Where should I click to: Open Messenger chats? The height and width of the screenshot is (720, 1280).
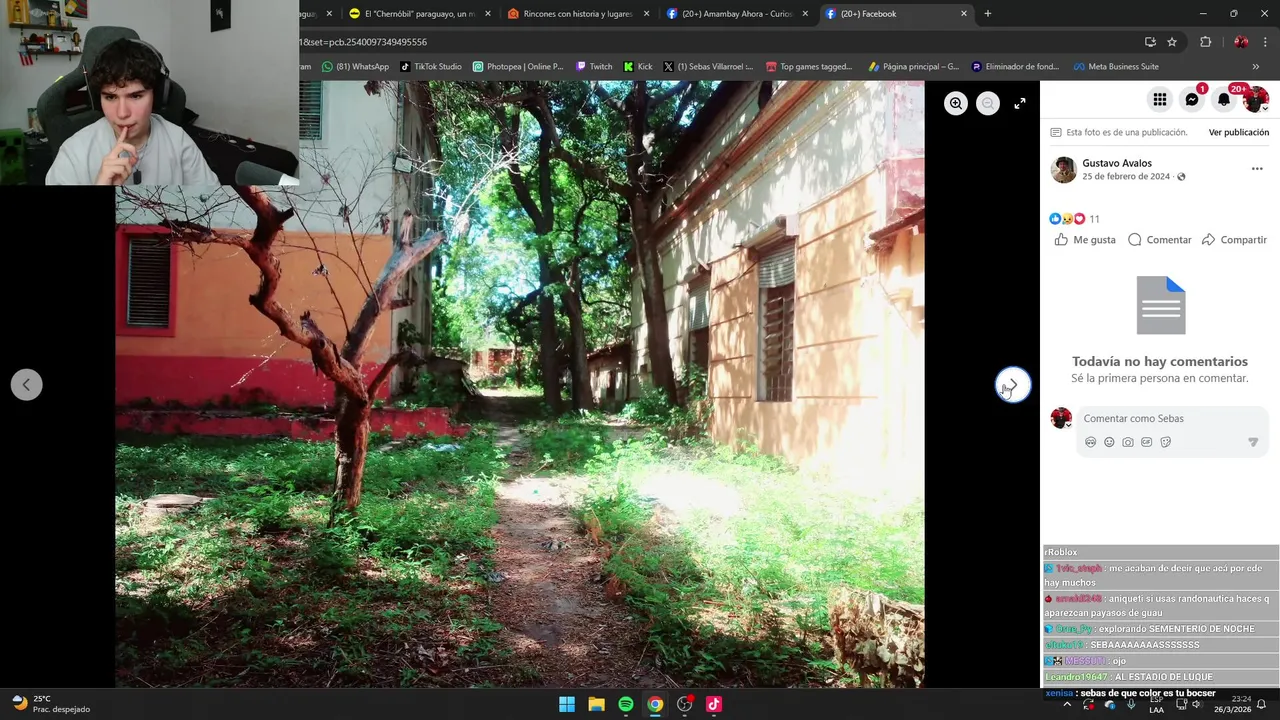tap(1192, 99)
